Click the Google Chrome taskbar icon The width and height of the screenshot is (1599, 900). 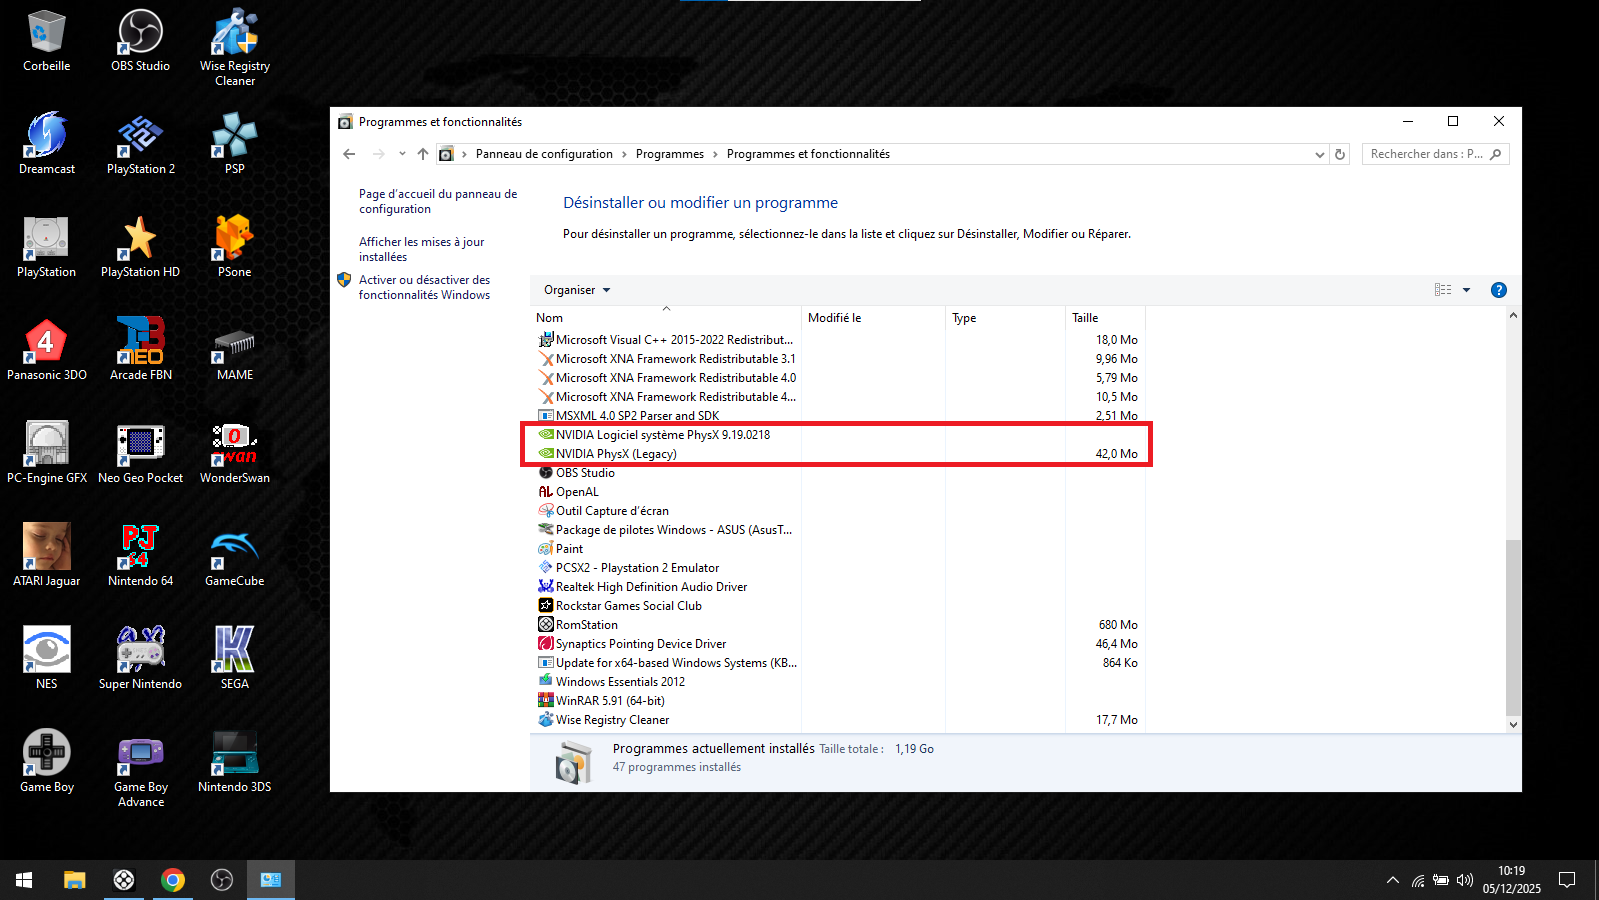(173, 880)
